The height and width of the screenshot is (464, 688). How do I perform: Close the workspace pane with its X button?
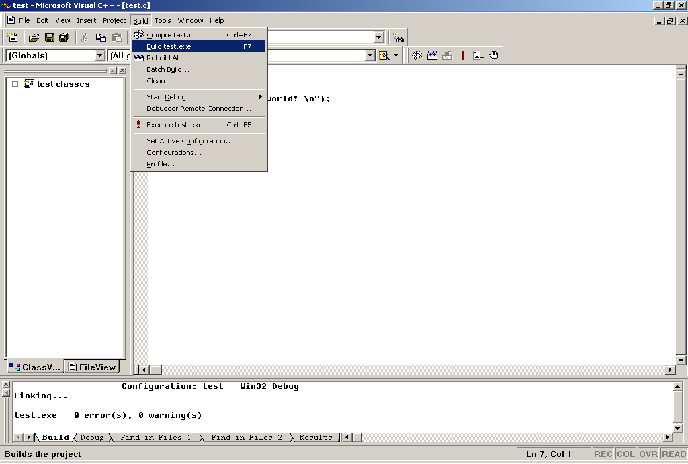coord(122,71)
